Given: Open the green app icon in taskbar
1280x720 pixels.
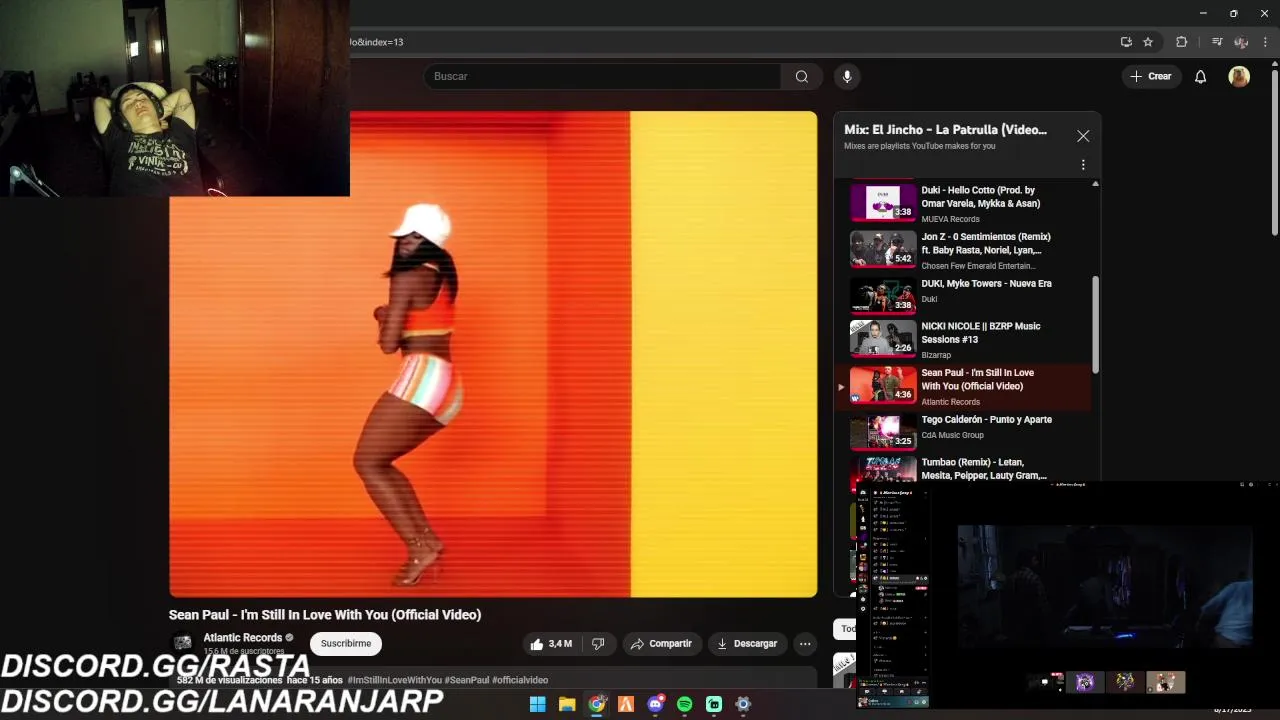Looking at the screenshot, I should point(714,704).
